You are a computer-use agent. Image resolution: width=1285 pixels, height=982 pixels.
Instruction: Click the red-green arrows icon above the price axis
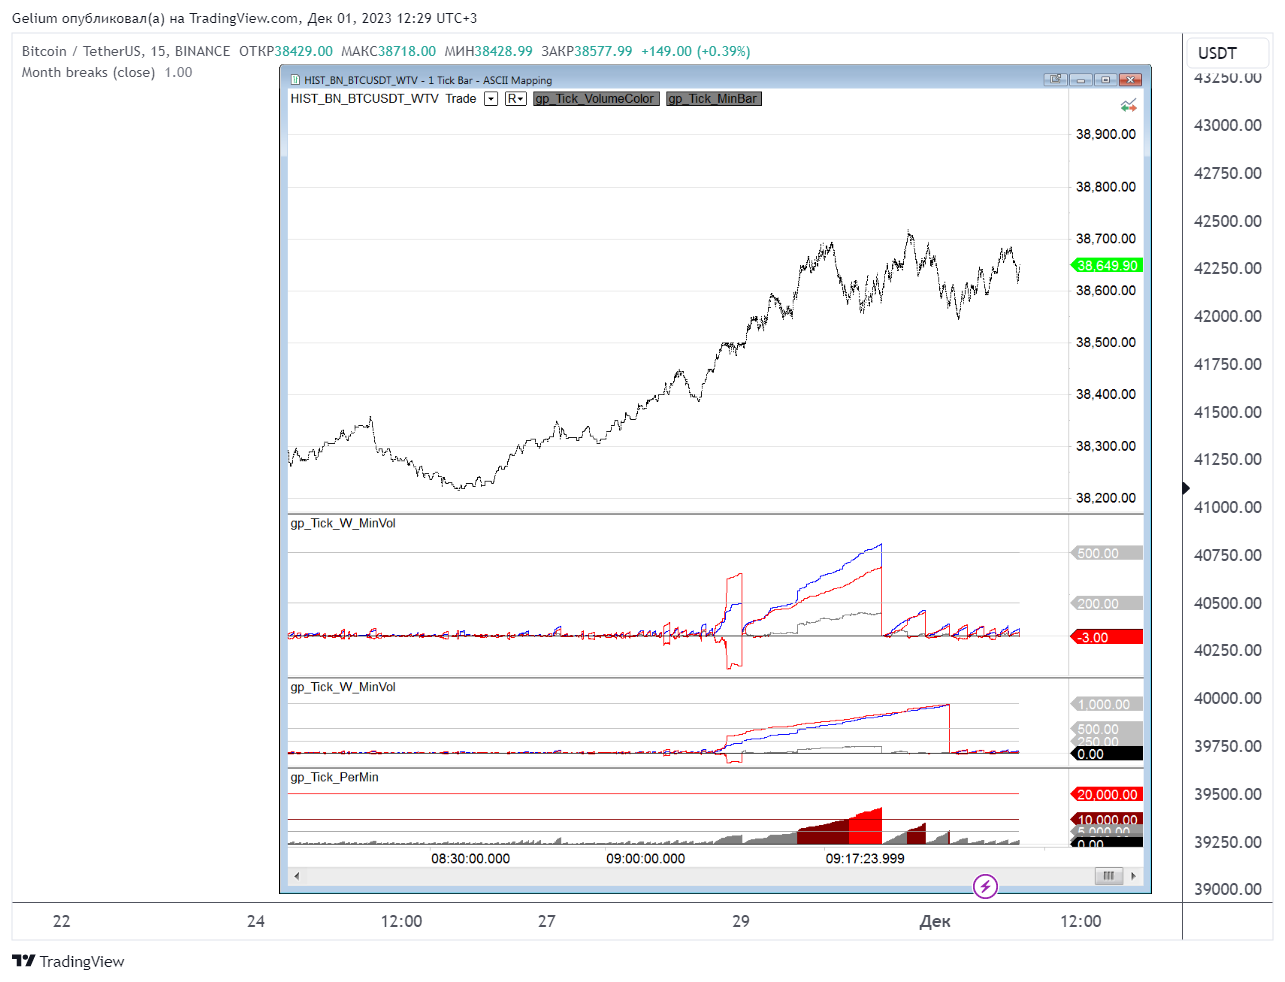tap(1129, 105)
